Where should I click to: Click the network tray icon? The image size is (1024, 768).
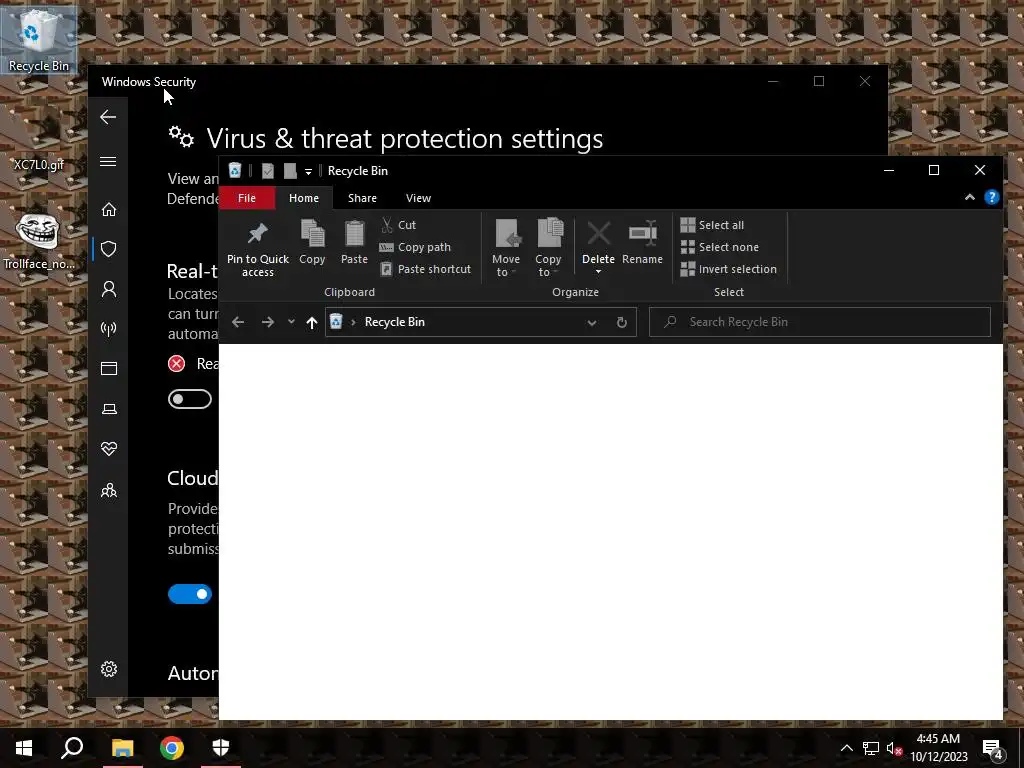871,748
